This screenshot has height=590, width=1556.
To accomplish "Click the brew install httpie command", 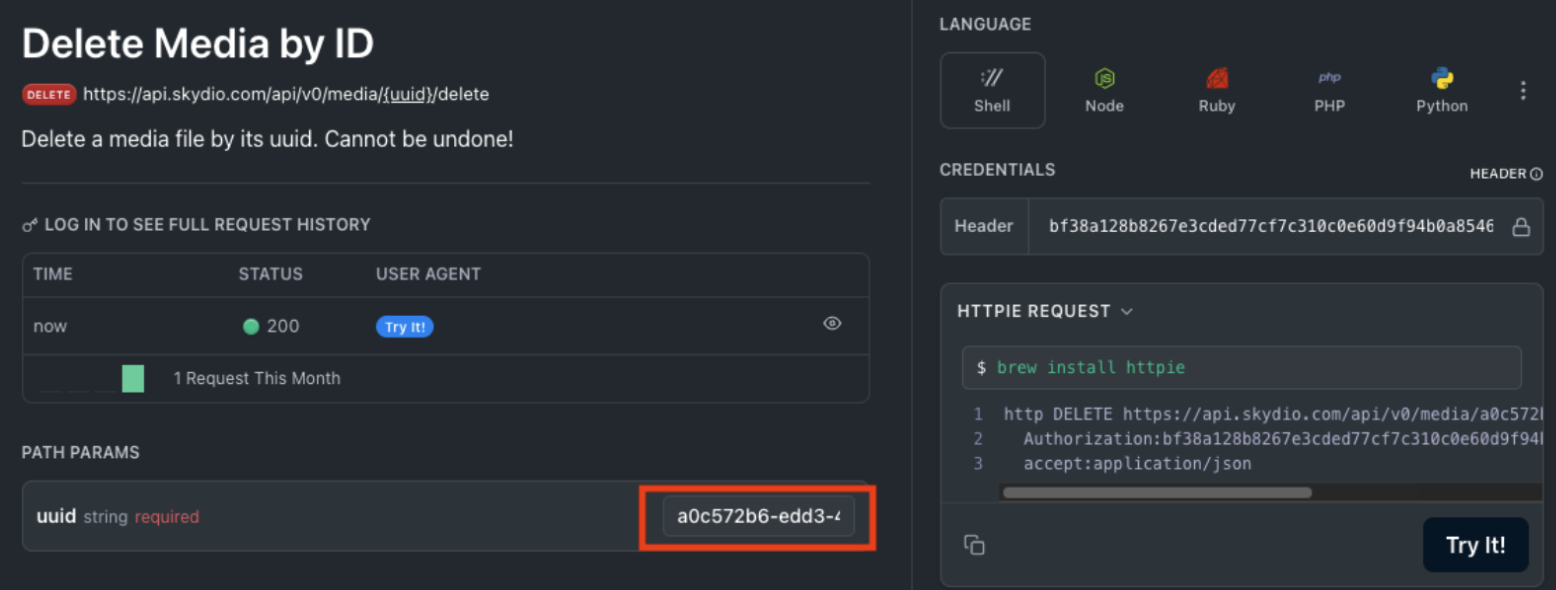I will click(x=1091, y=367).
